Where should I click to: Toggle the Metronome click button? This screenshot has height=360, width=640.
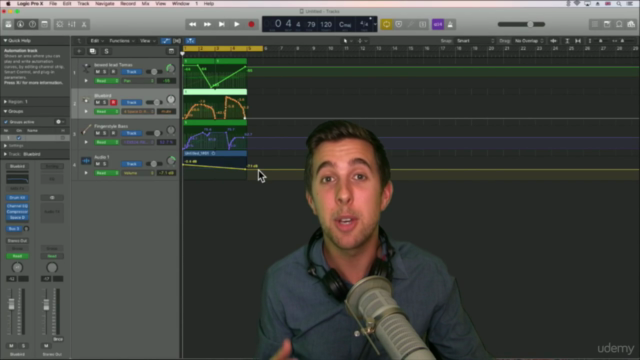(x=450, y=24)
